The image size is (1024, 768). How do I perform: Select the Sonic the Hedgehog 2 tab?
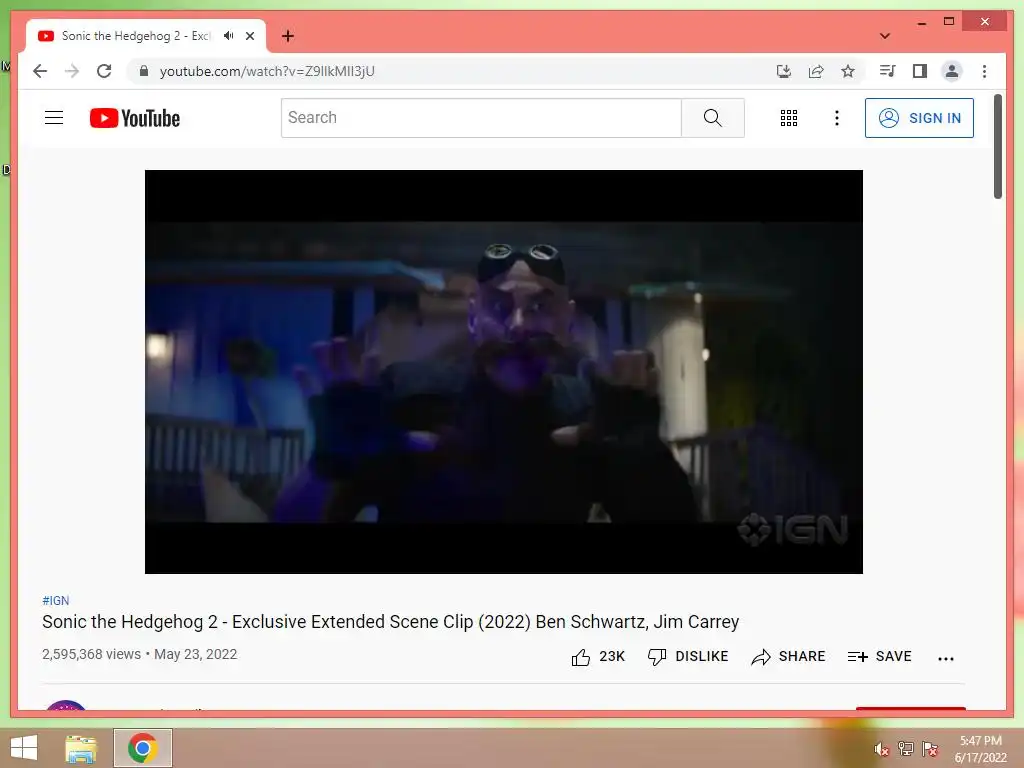pos(136,36)
